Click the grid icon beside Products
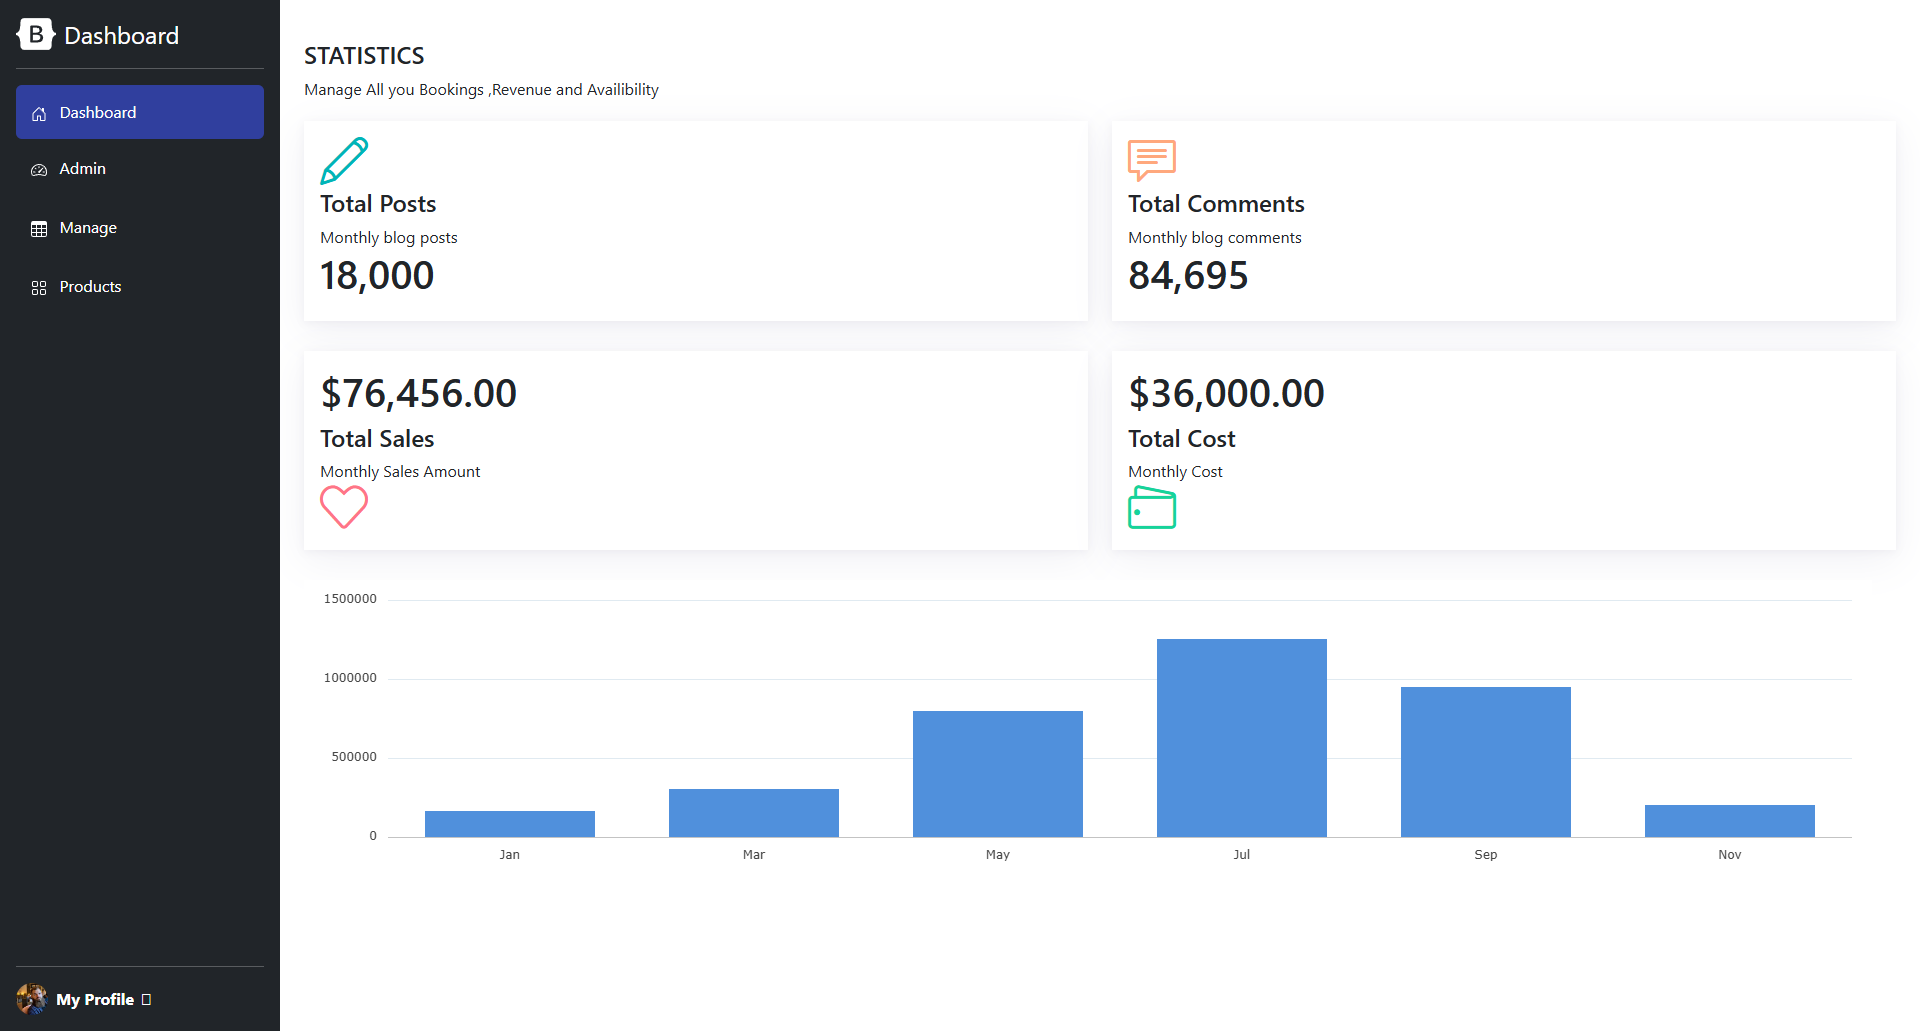The width and height of the screenshot is (1920, 1031). click(x=39, y=288)
